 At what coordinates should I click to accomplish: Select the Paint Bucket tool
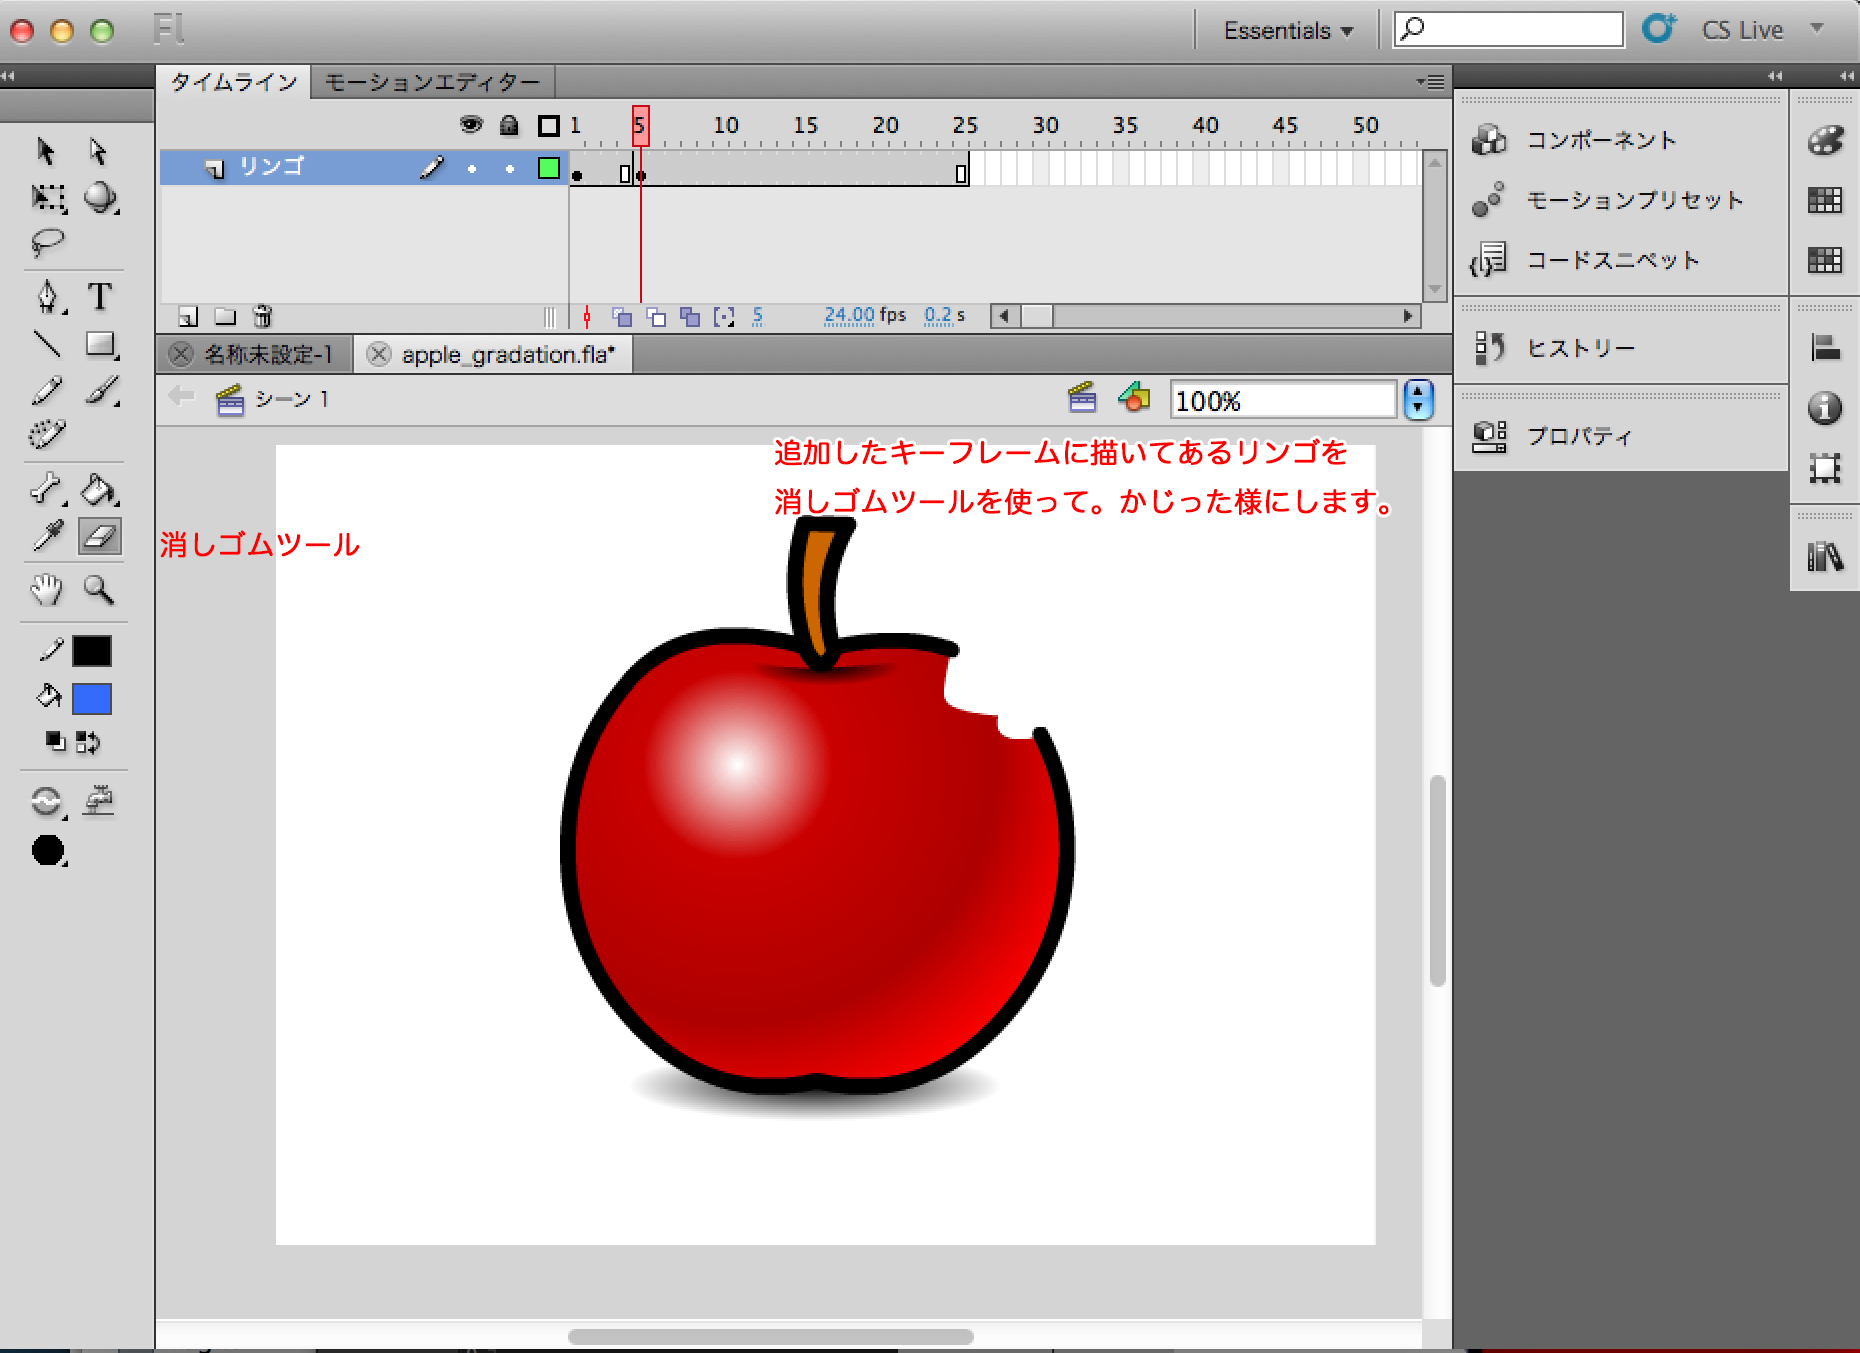(99, 490)
